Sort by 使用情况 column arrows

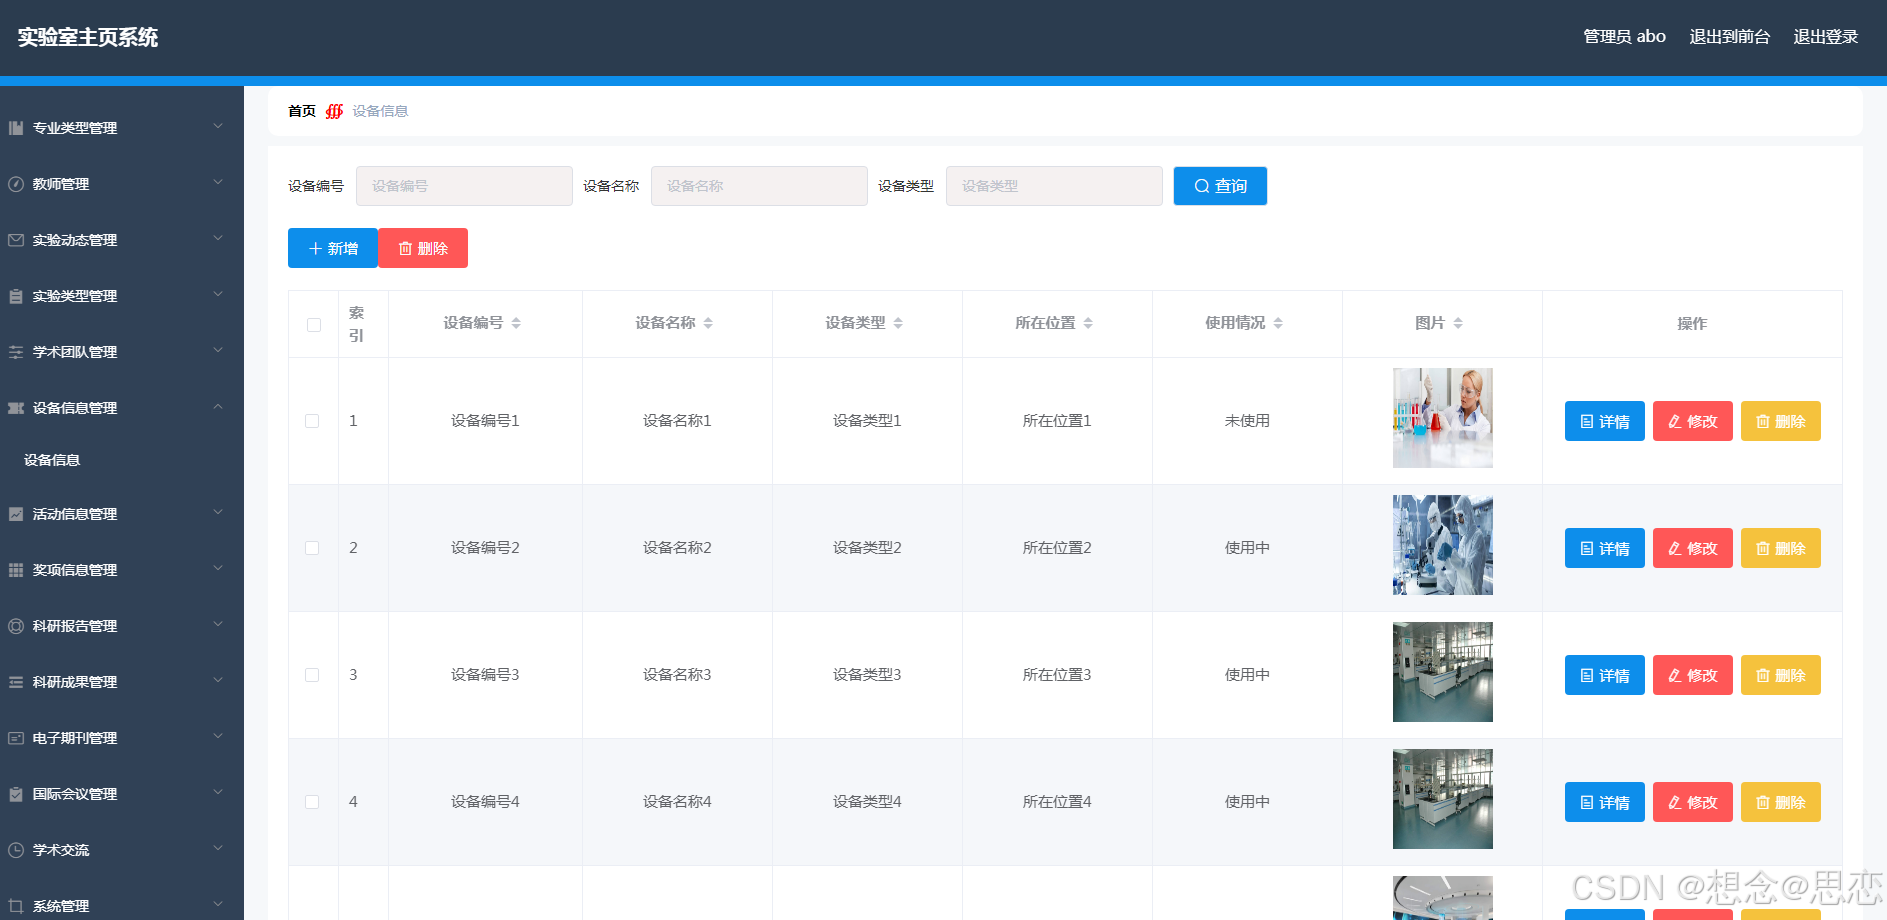1278,323
